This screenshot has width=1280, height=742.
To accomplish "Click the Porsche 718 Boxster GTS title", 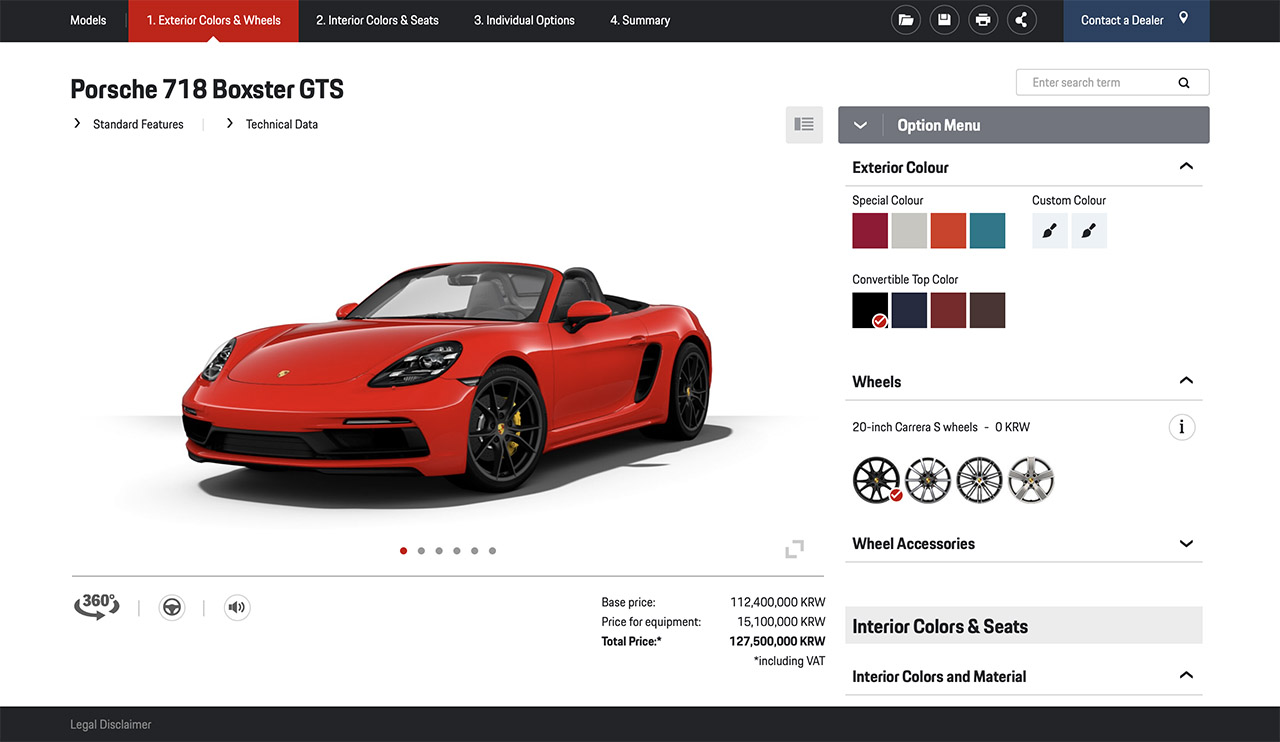I will click(x=207, y=89).
